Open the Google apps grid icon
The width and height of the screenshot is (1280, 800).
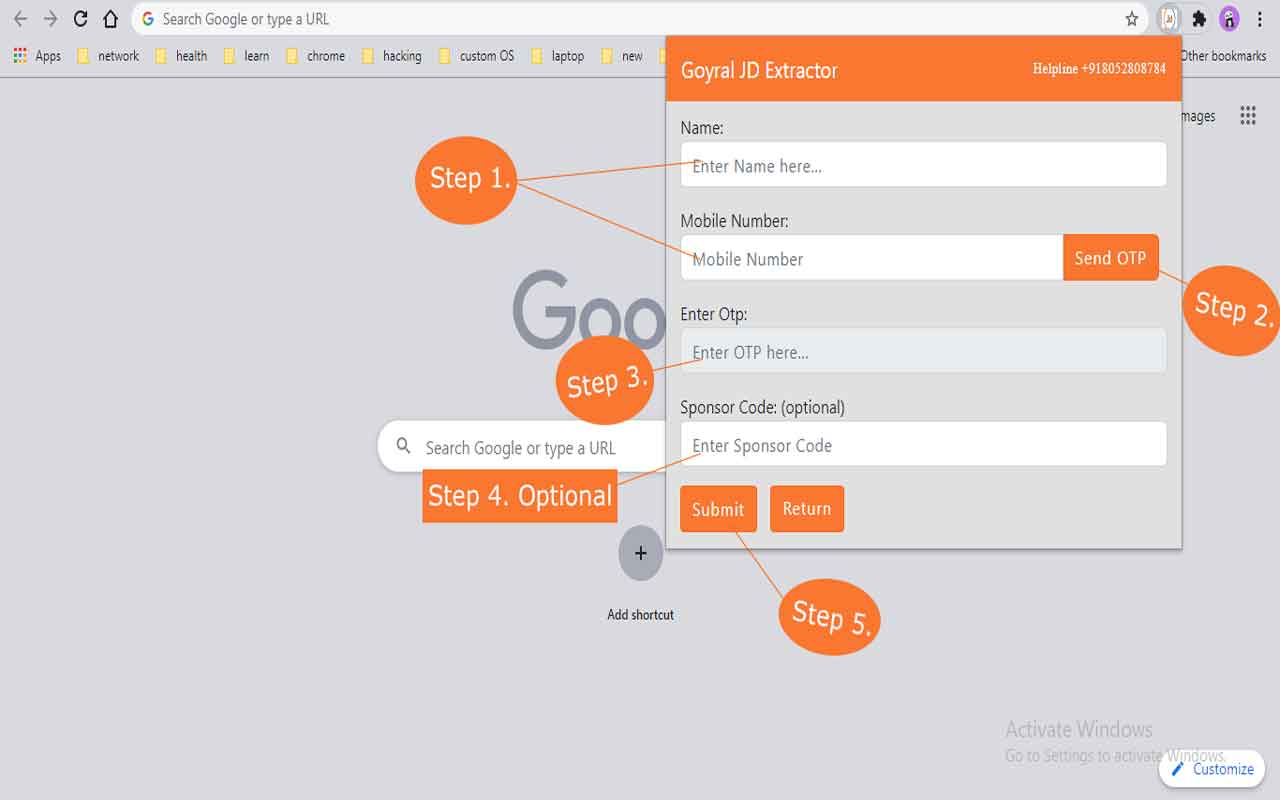click(x=1248, y=116)
